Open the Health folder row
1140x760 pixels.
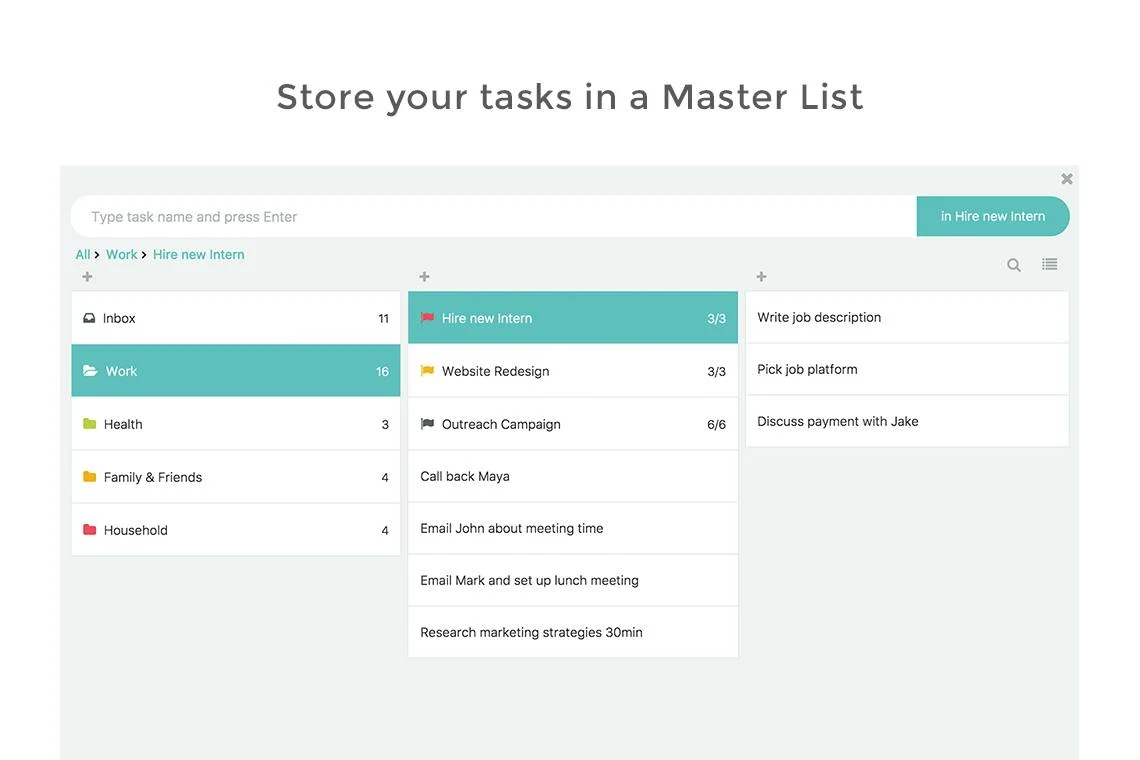coord(236,424)
